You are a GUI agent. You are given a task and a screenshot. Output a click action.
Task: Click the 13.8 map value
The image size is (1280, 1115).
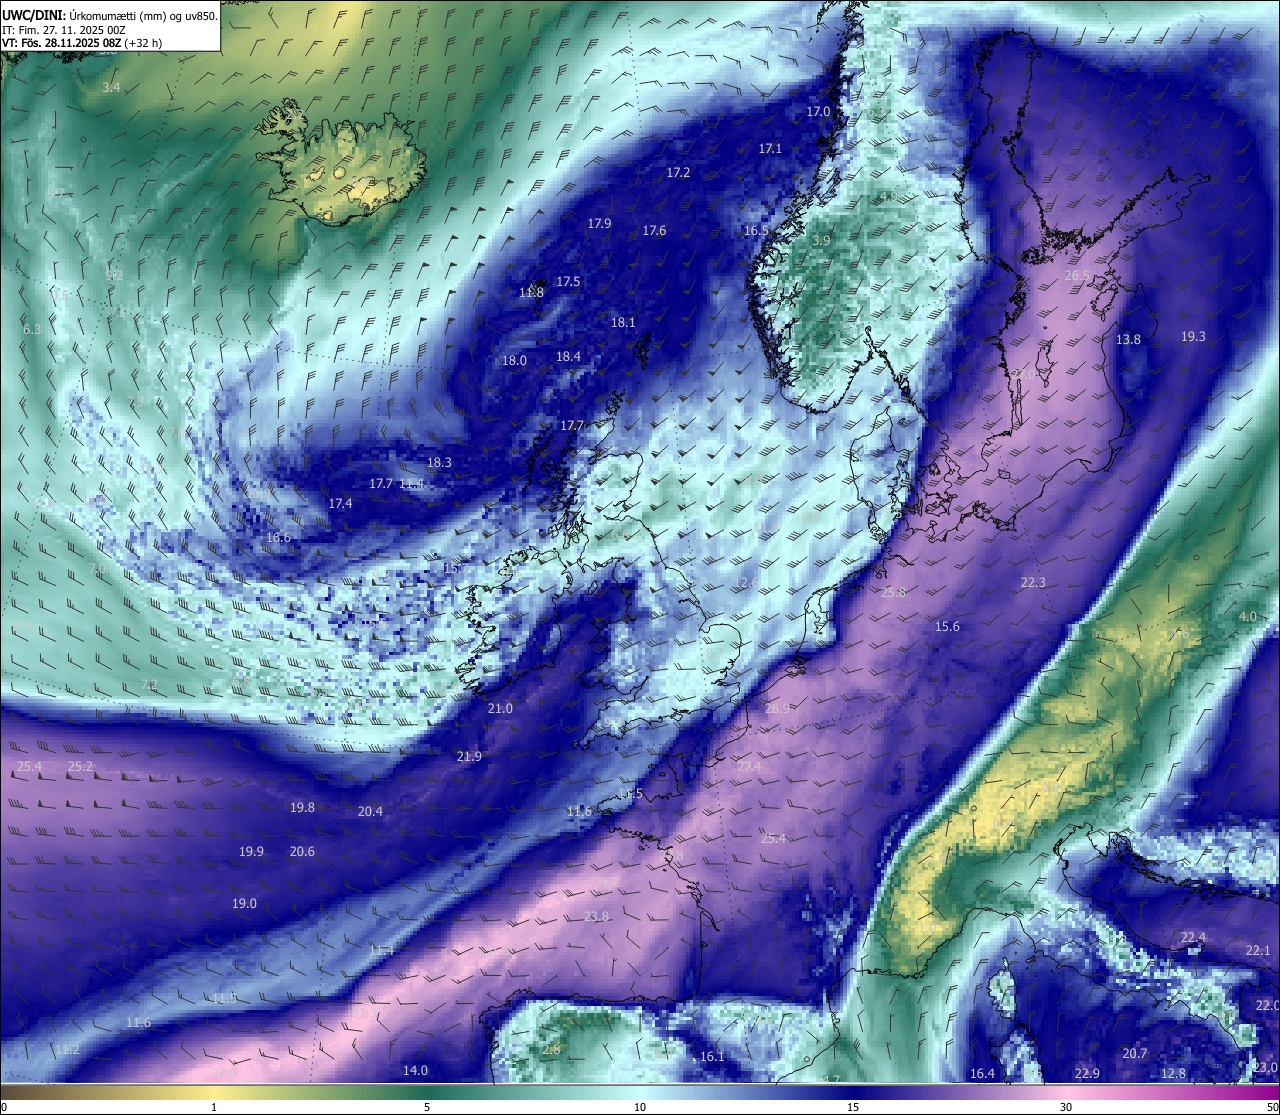point(1128,340)
